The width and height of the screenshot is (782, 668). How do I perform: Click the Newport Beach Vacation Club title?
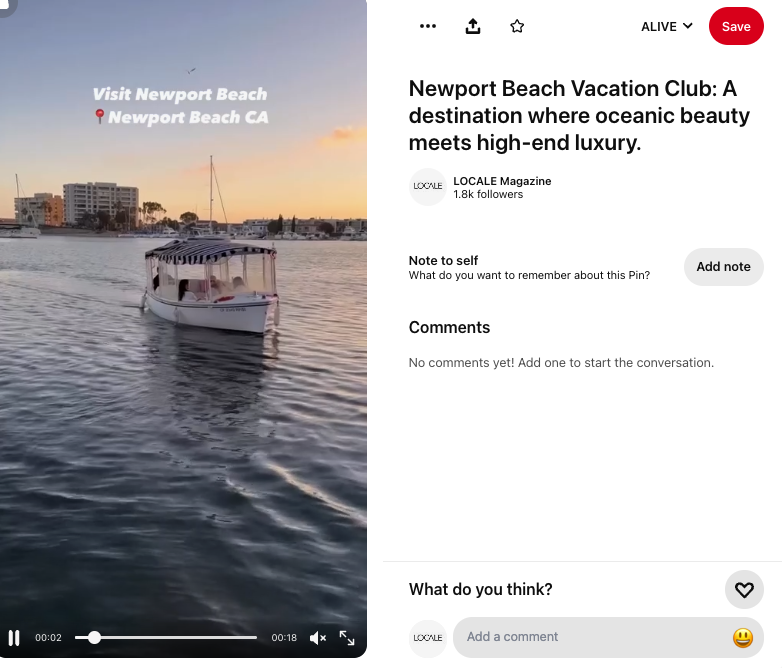[579, 116]
